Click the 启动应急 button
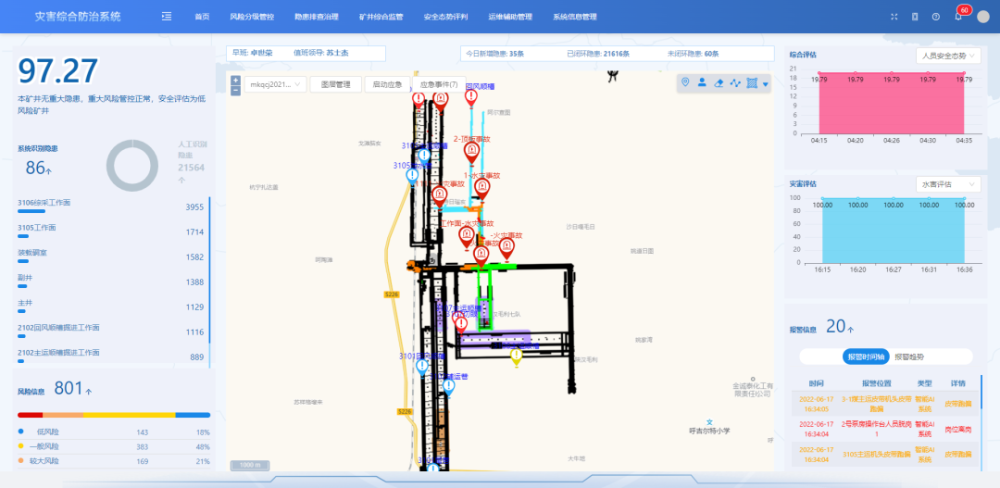1000x488 pixels. point(387,85)
